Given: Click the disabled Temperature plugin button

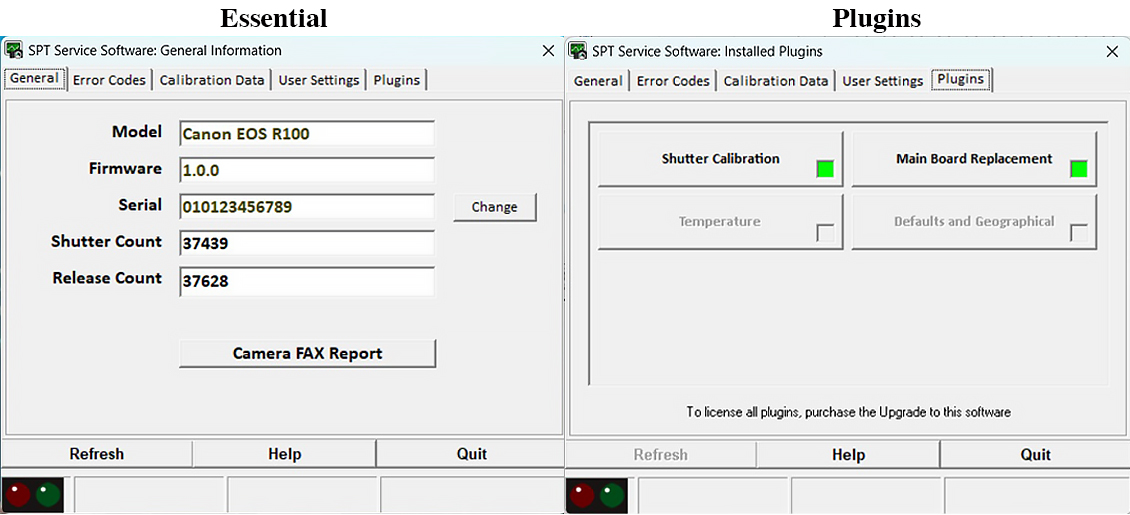Looking at the screenshot, I should click(x=721, y=222).
